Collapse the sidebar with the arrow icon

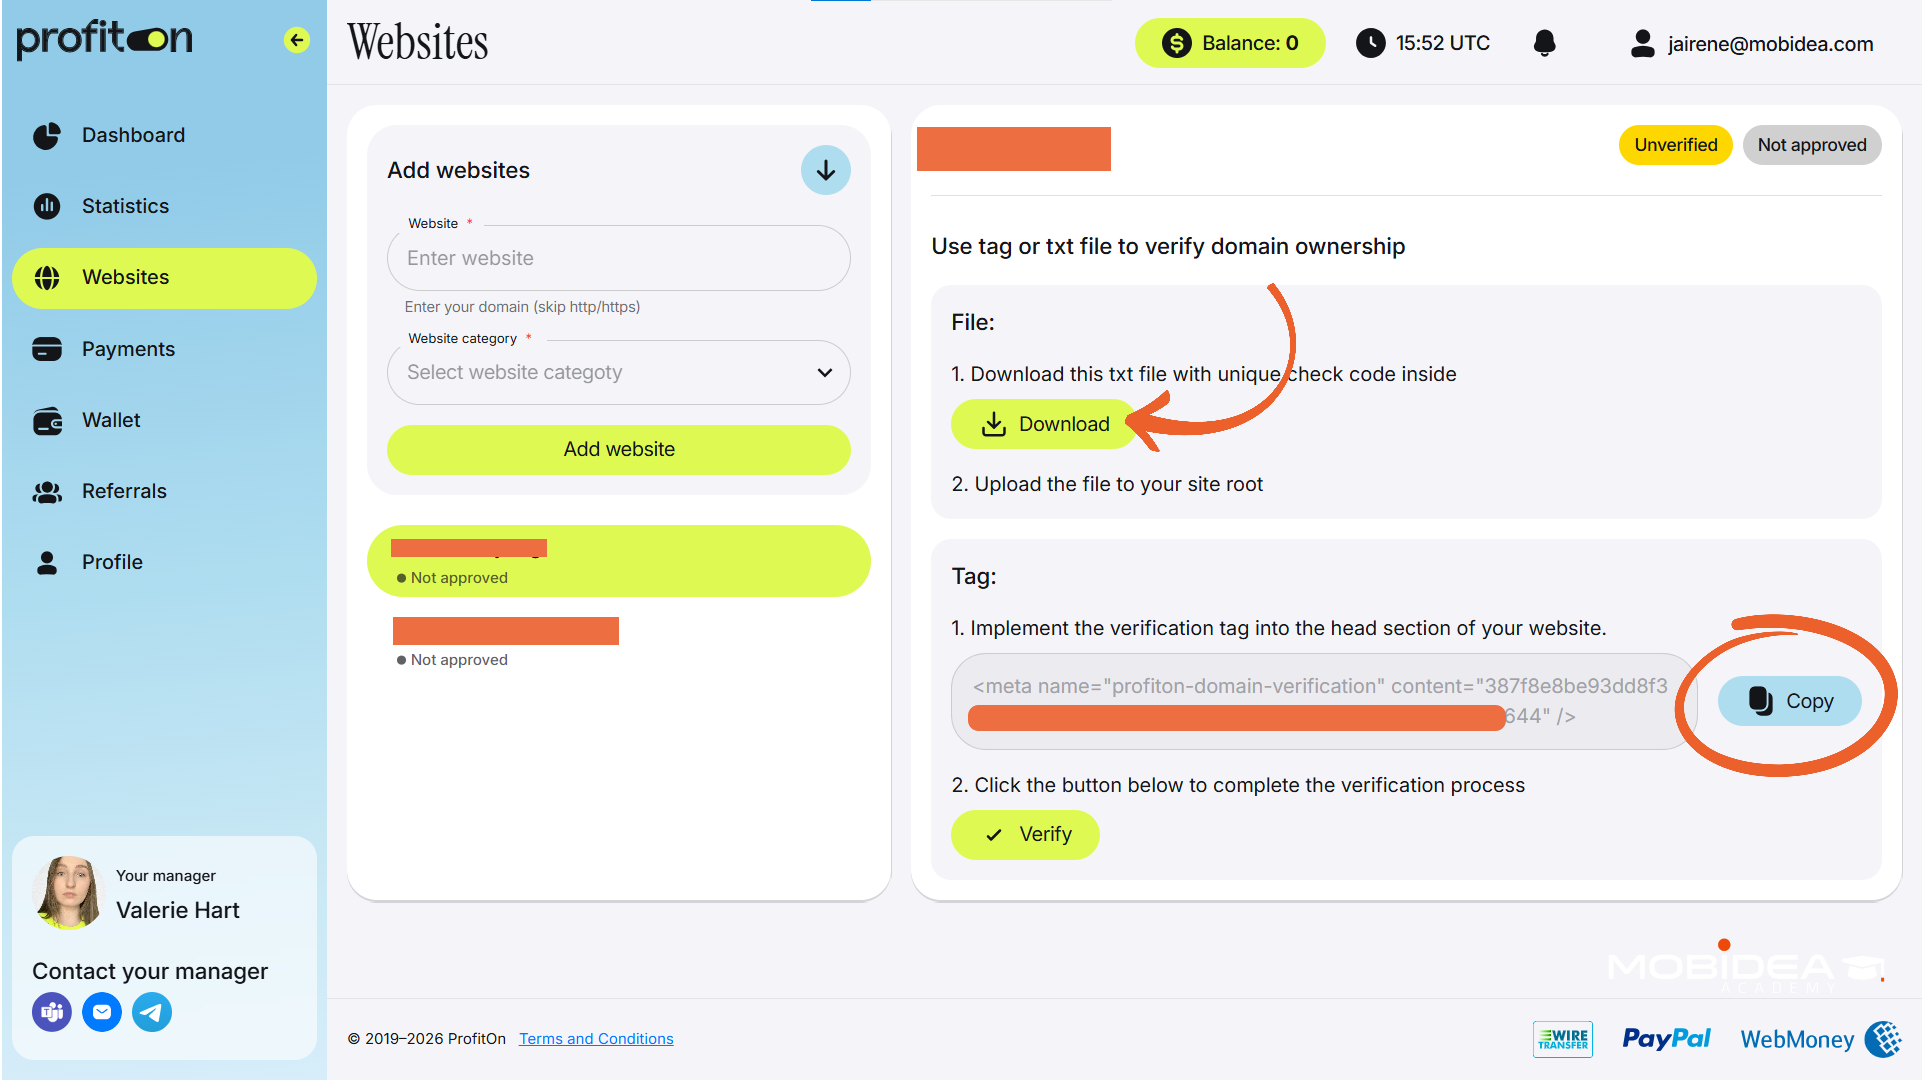point(296,40)
